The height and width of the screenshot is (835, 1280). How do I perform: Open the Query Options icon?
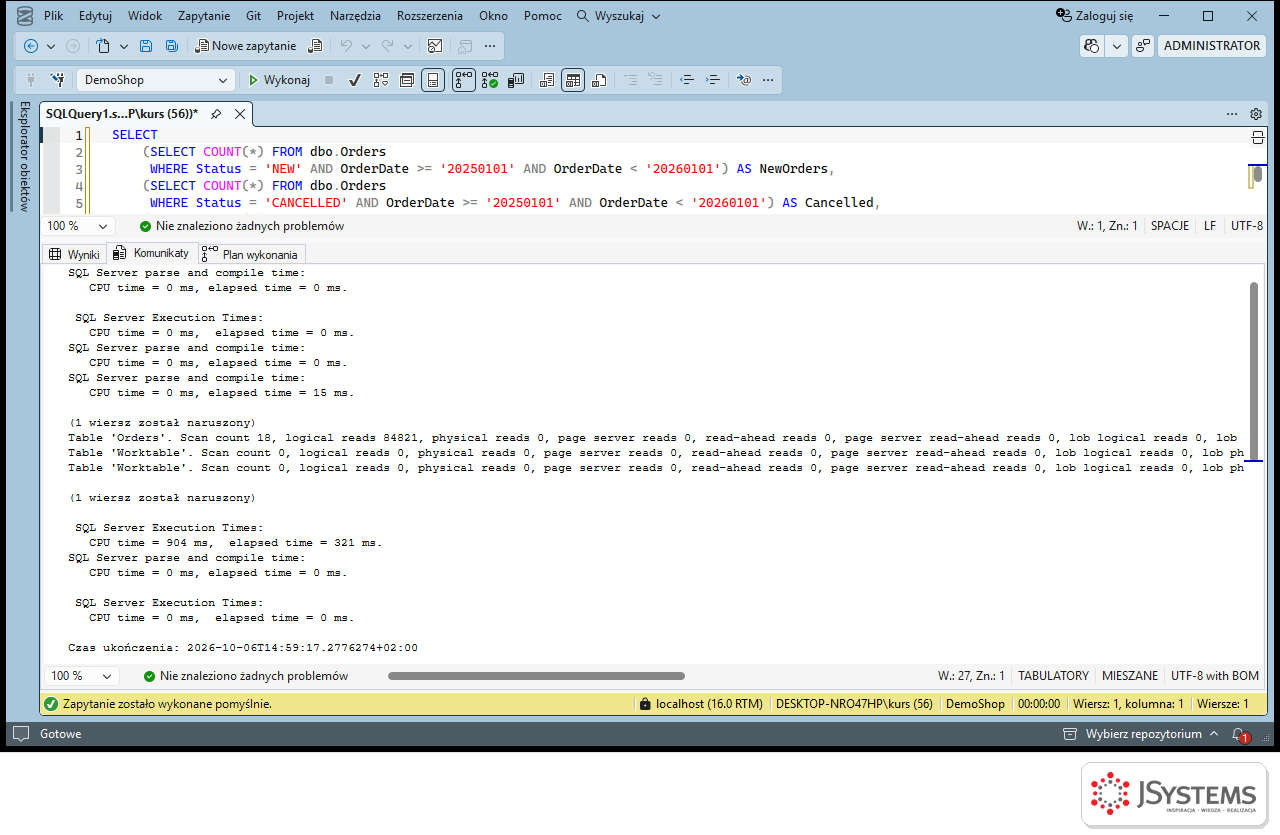click(407, 80)
